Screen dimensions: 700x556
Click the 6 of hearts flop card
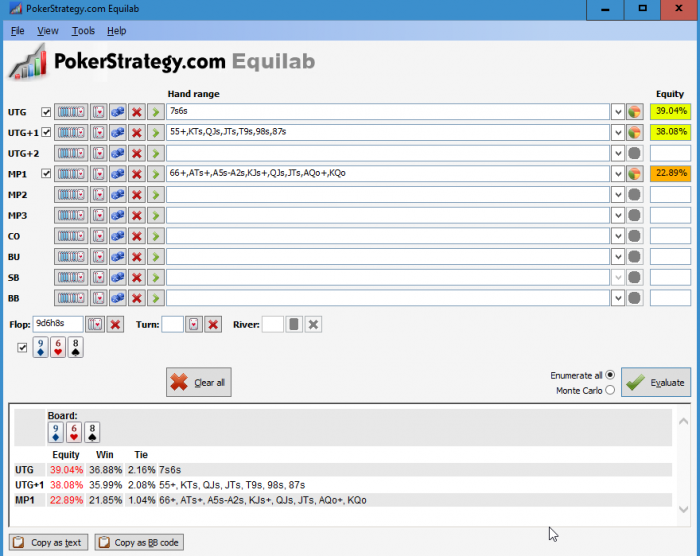coord(58,347)
